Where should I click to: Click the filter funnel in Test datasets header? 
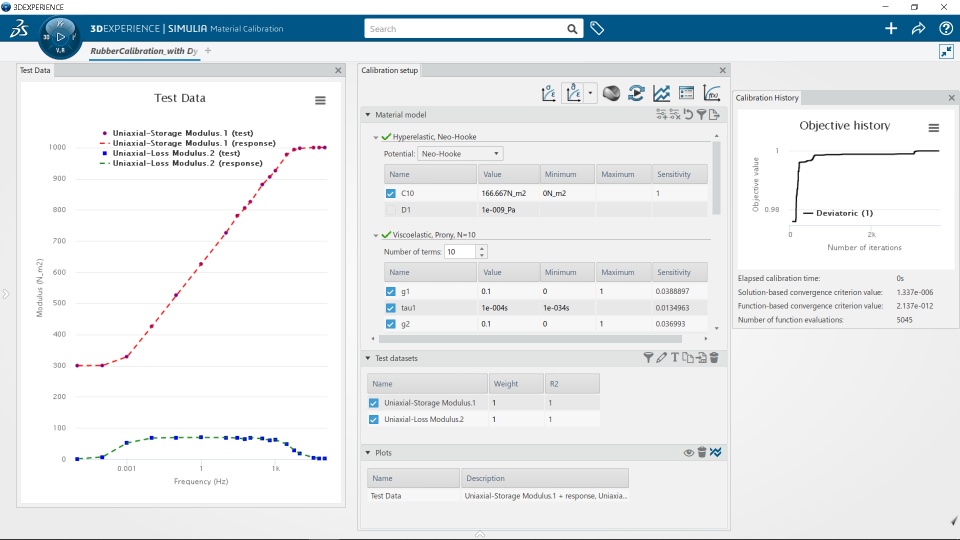tap(648, 358)
